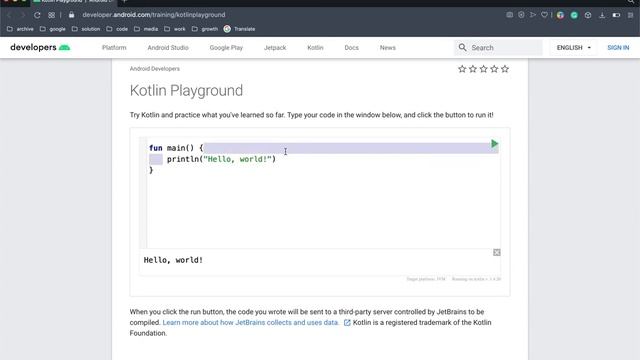Click the Android Developers breadcrumb
The height and width of the screenshot is (360, 640).
point(155,69)
